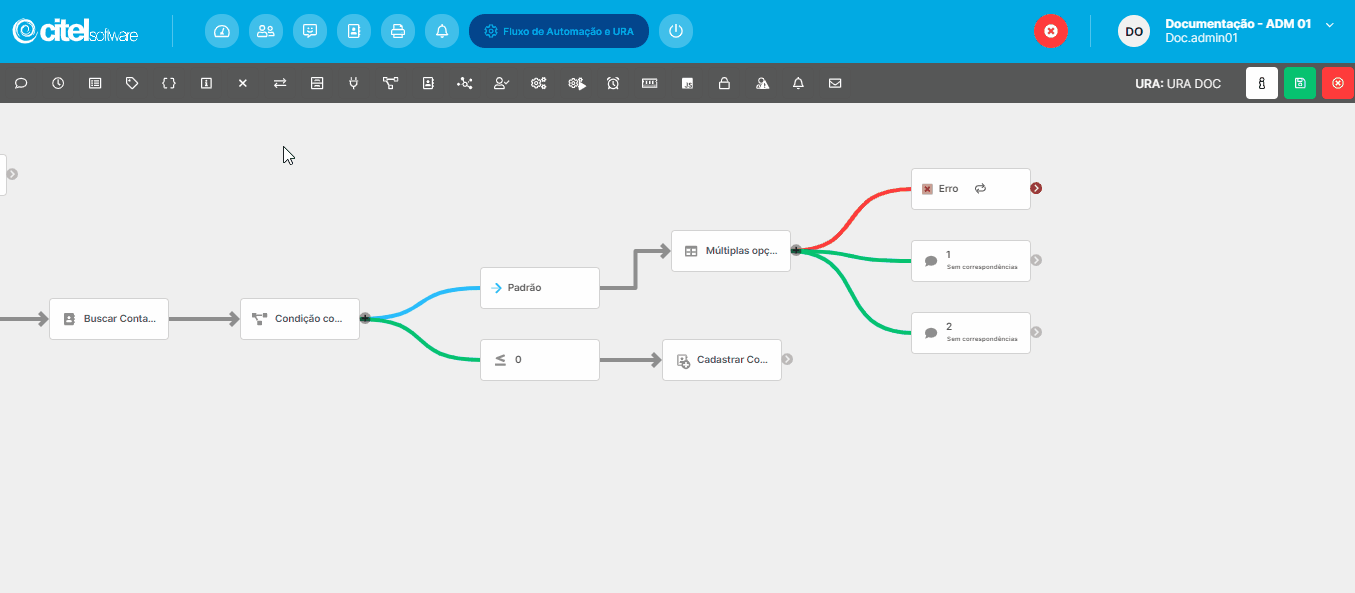
Task: Select option node 1 Sem correspondências
Action: (x=971, y=261)
